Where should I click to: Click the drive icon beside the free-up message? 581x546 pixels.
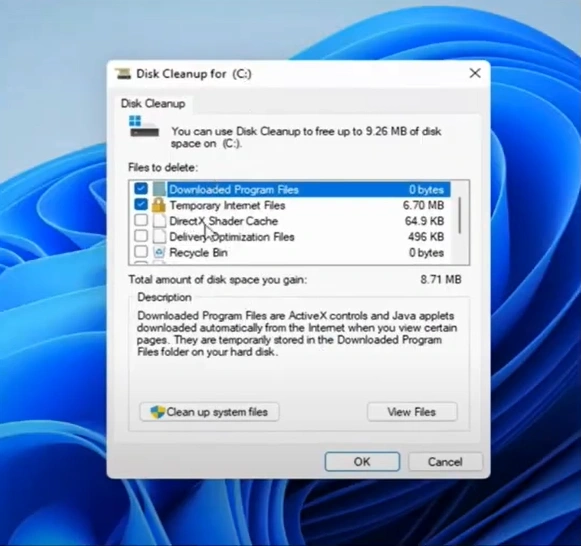point(144,127)
